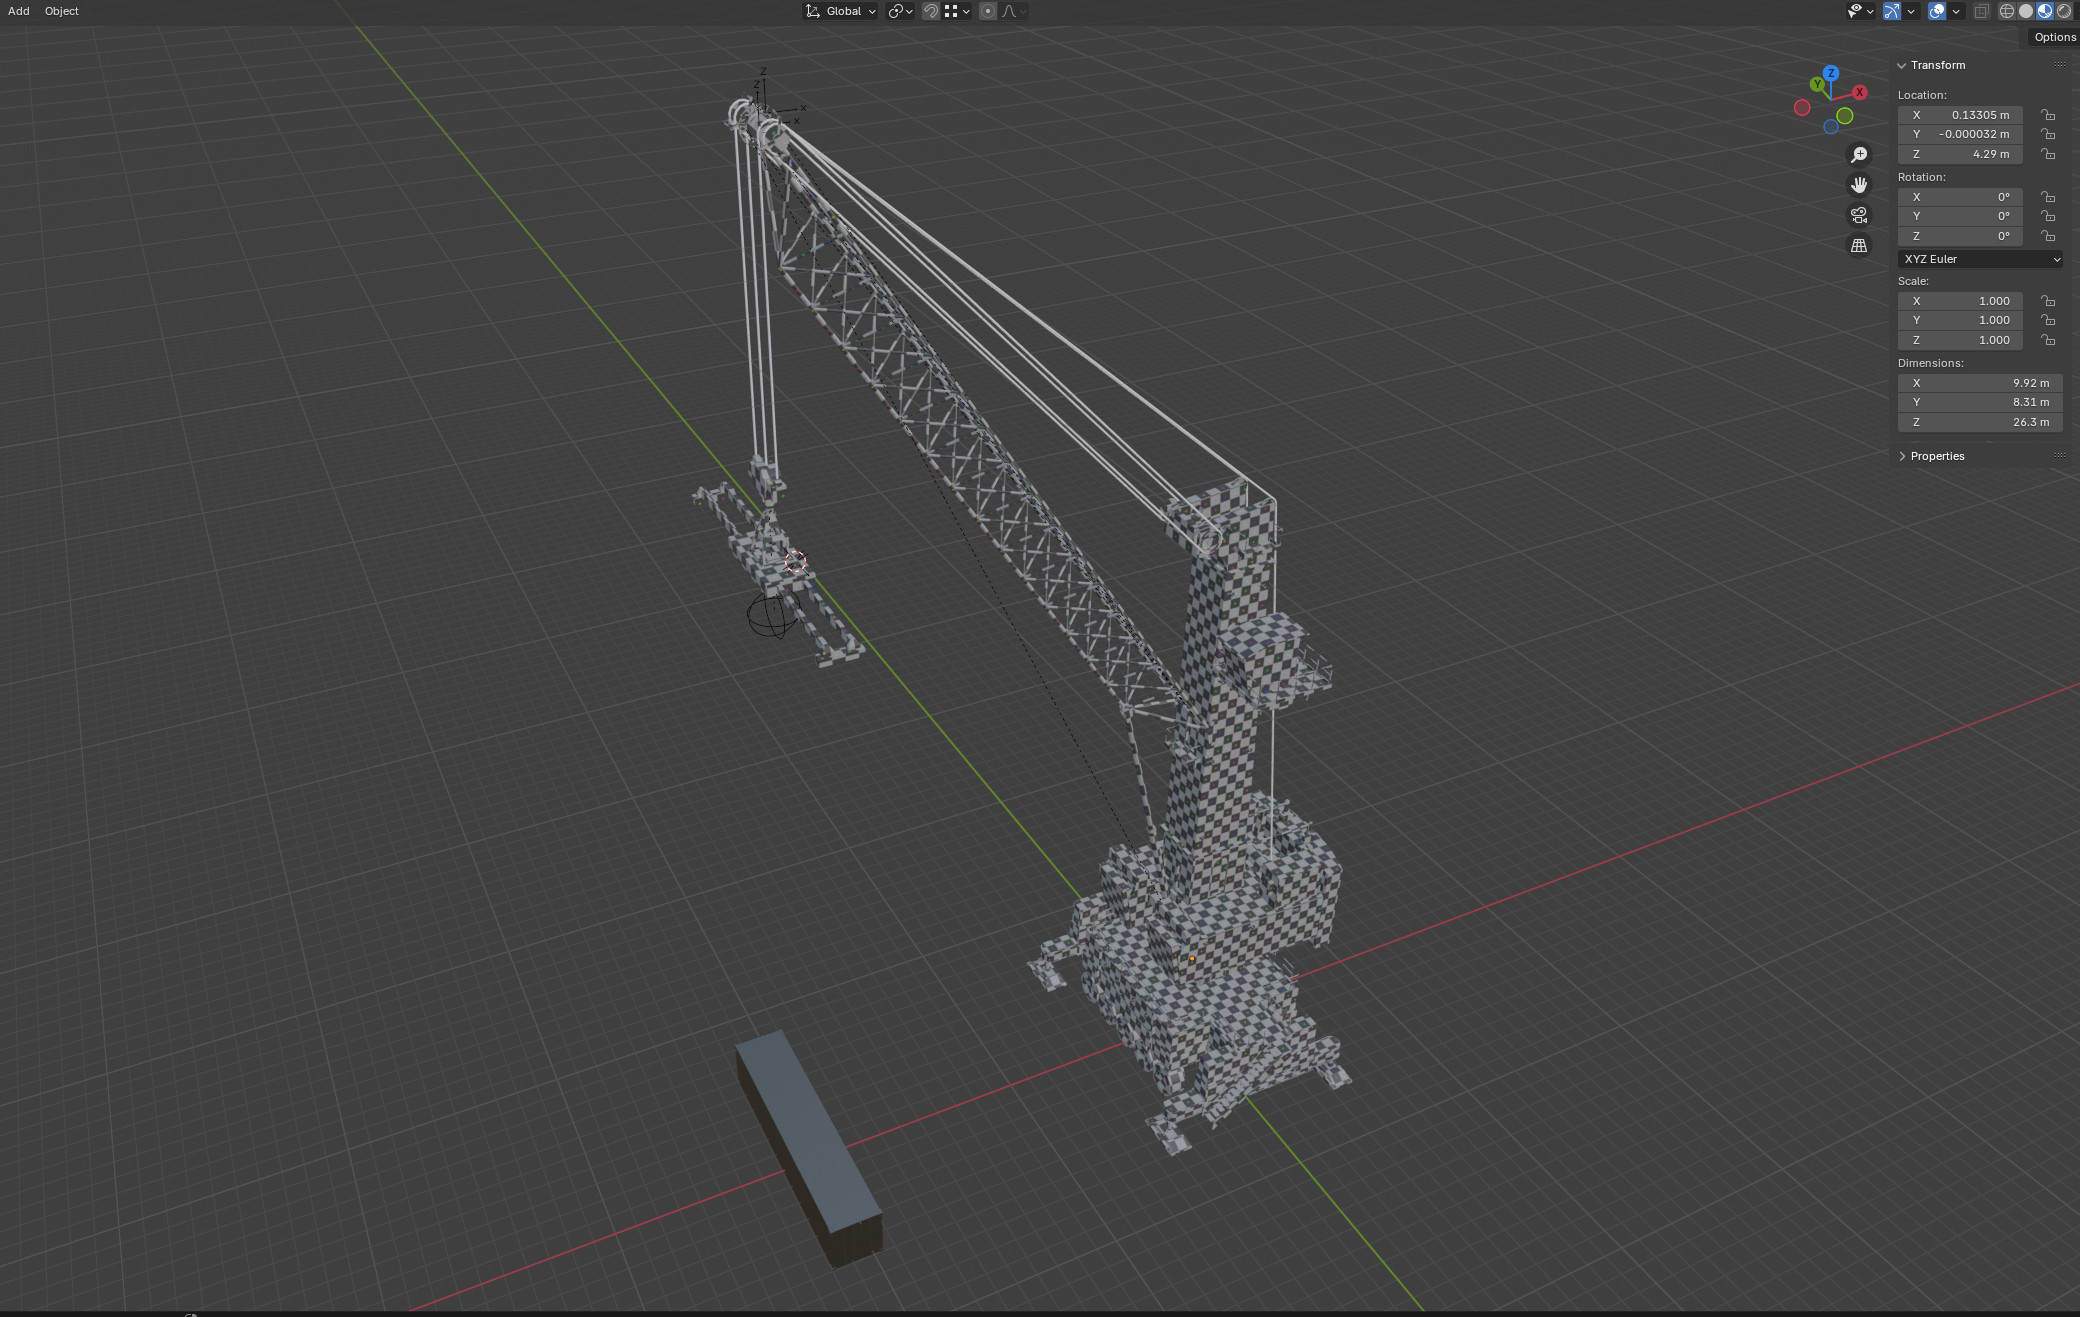Toggle proportional editing circle button

[x=988, y=11]
